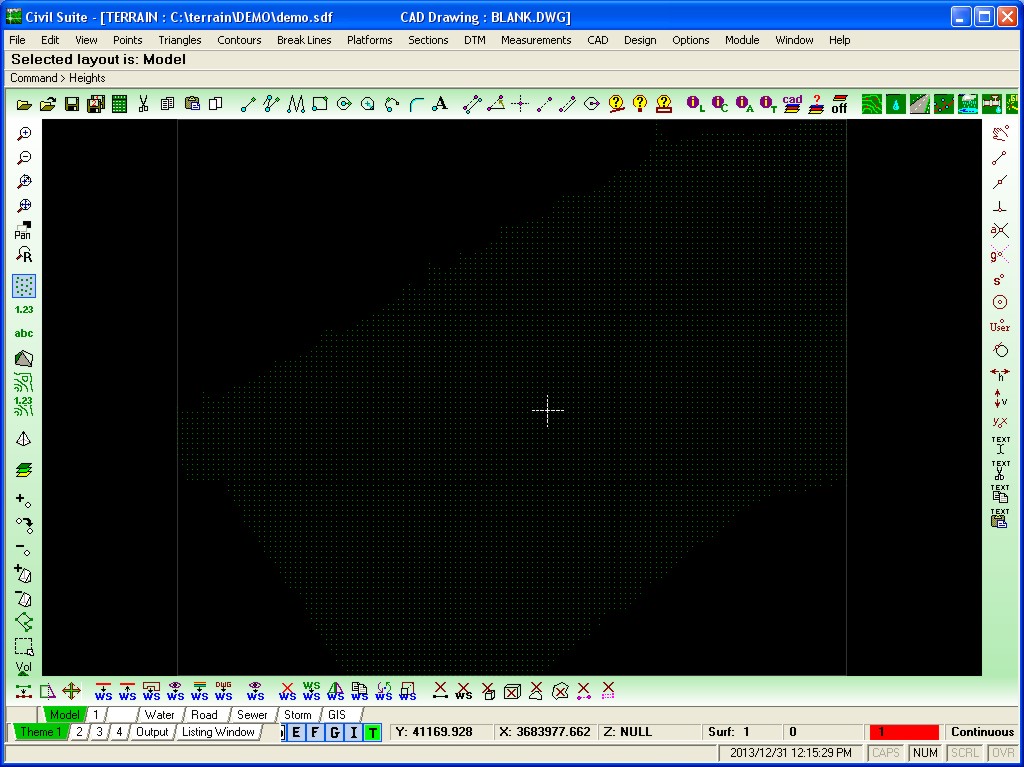
Task: Click the cad layers icon
Action: coord(792,104)
